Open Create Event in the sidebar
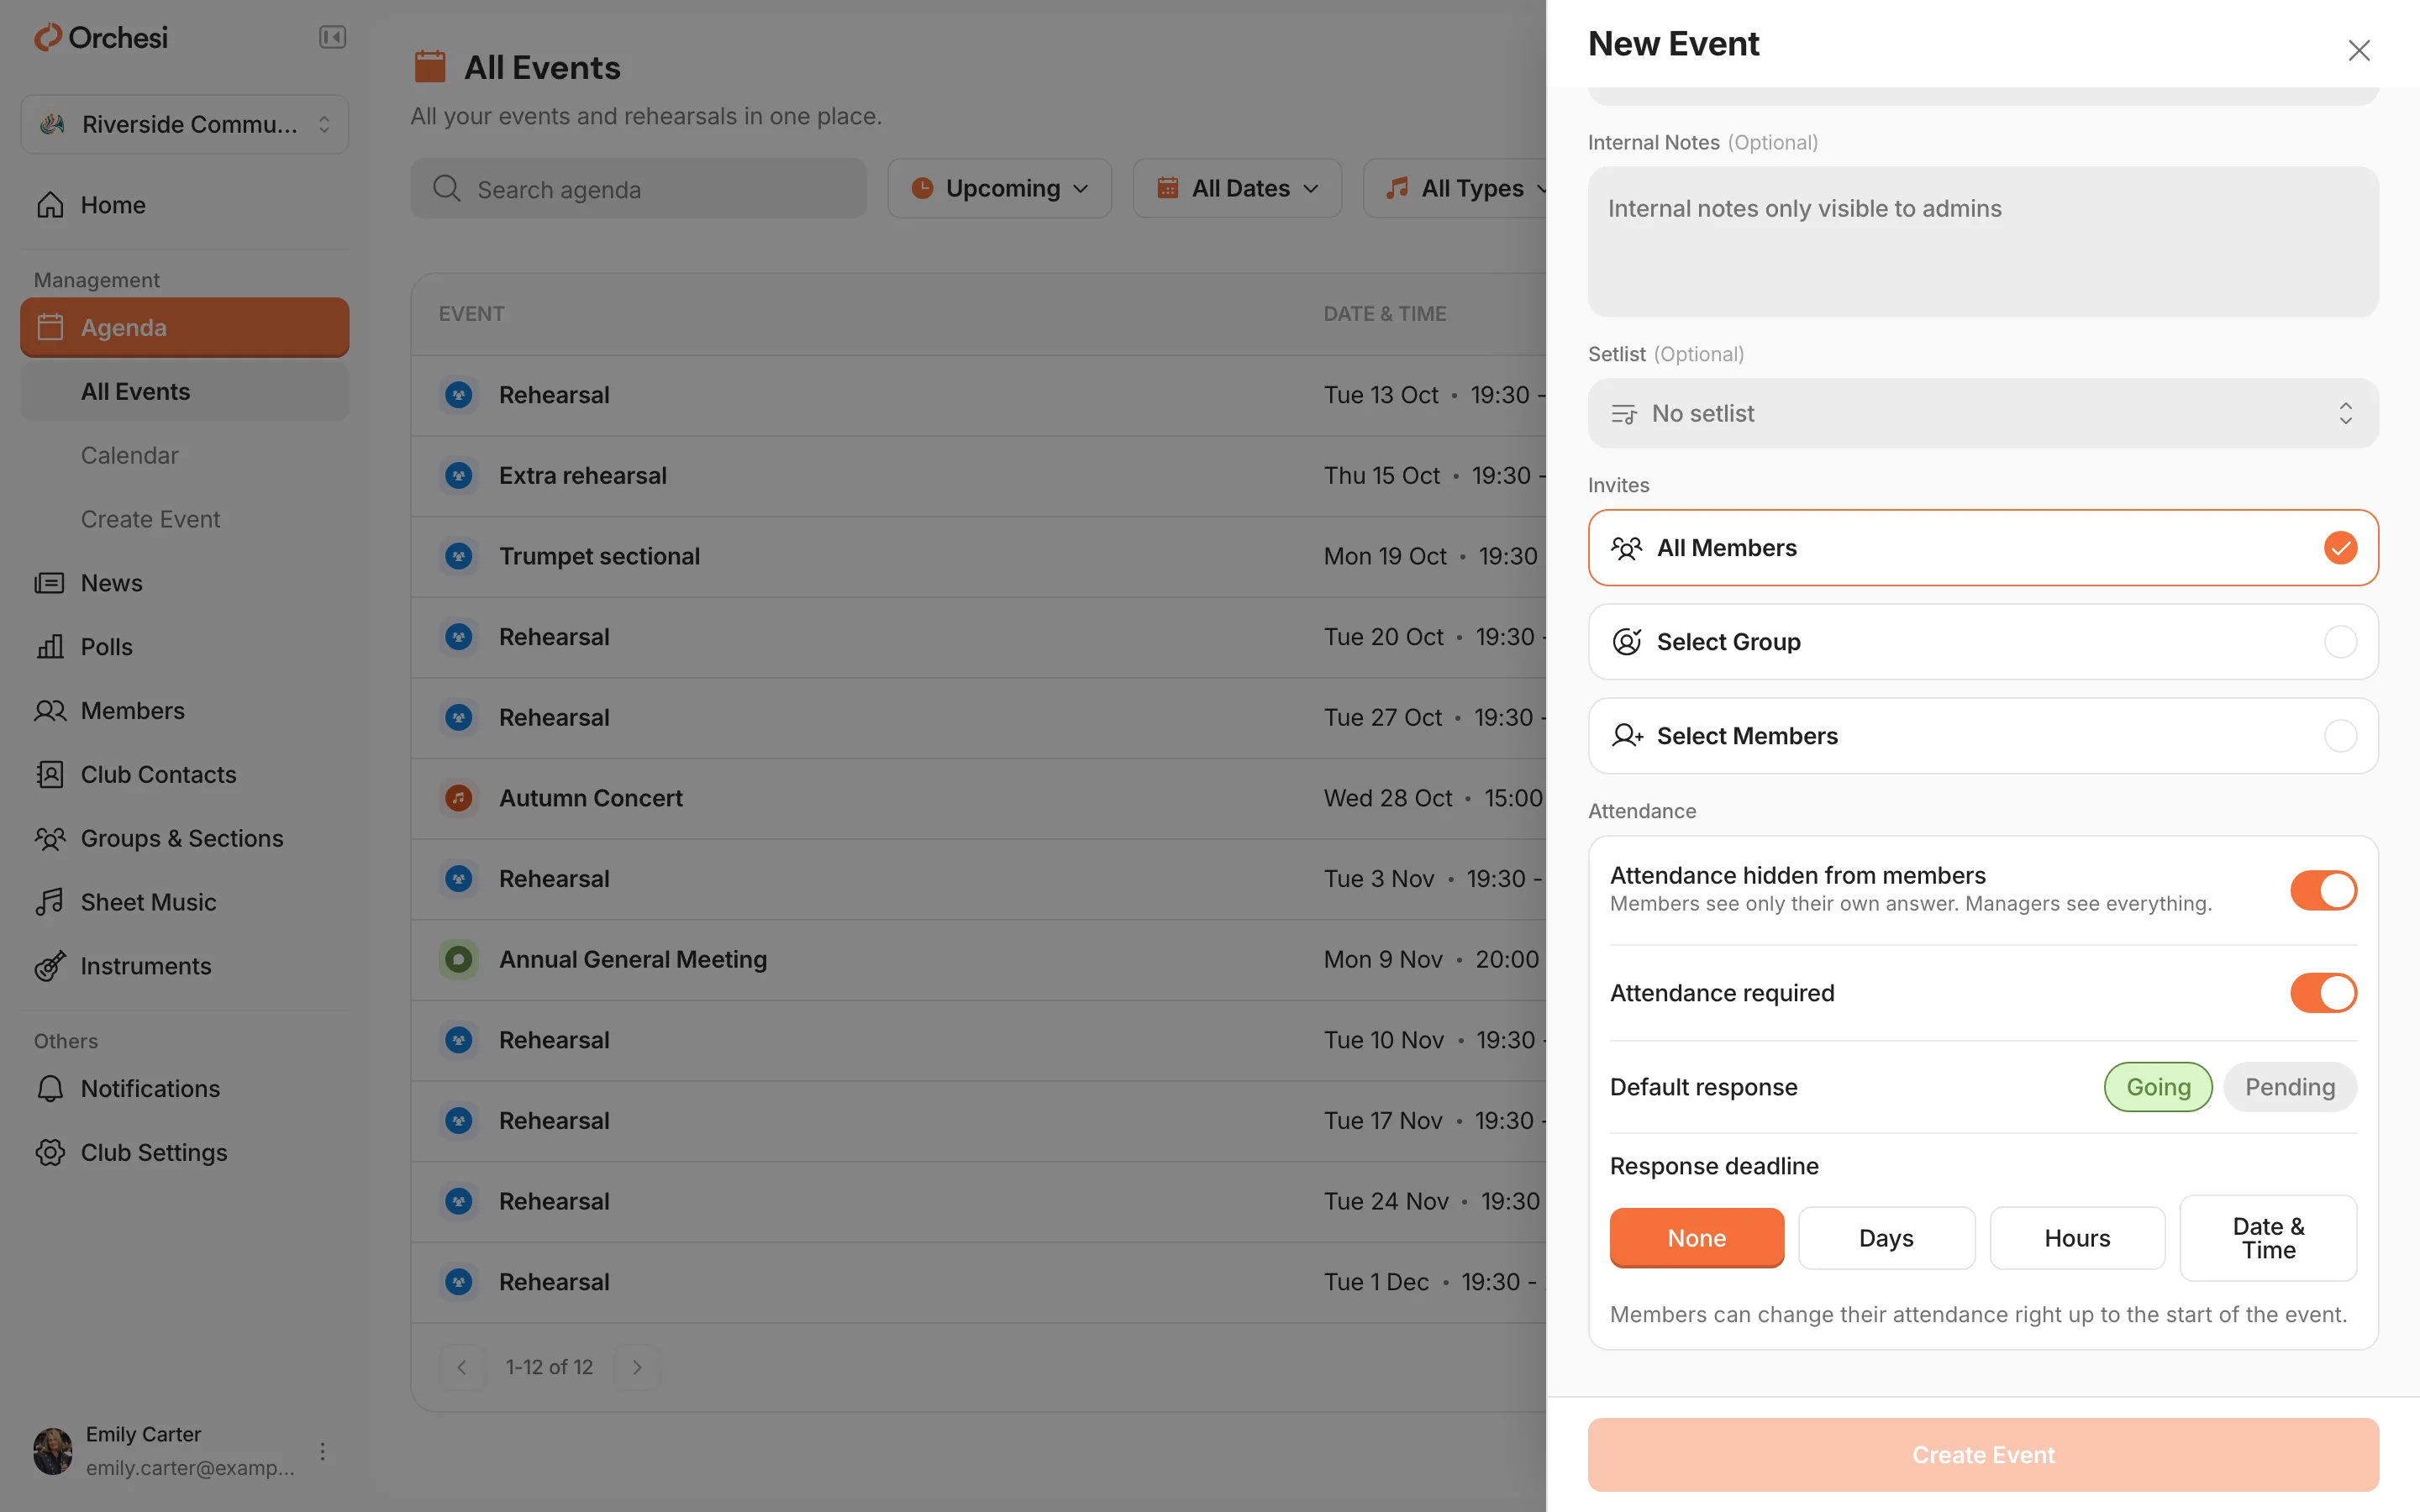Image resolution: width=2420 pixels, height=1512 pixels. (185, 520)
